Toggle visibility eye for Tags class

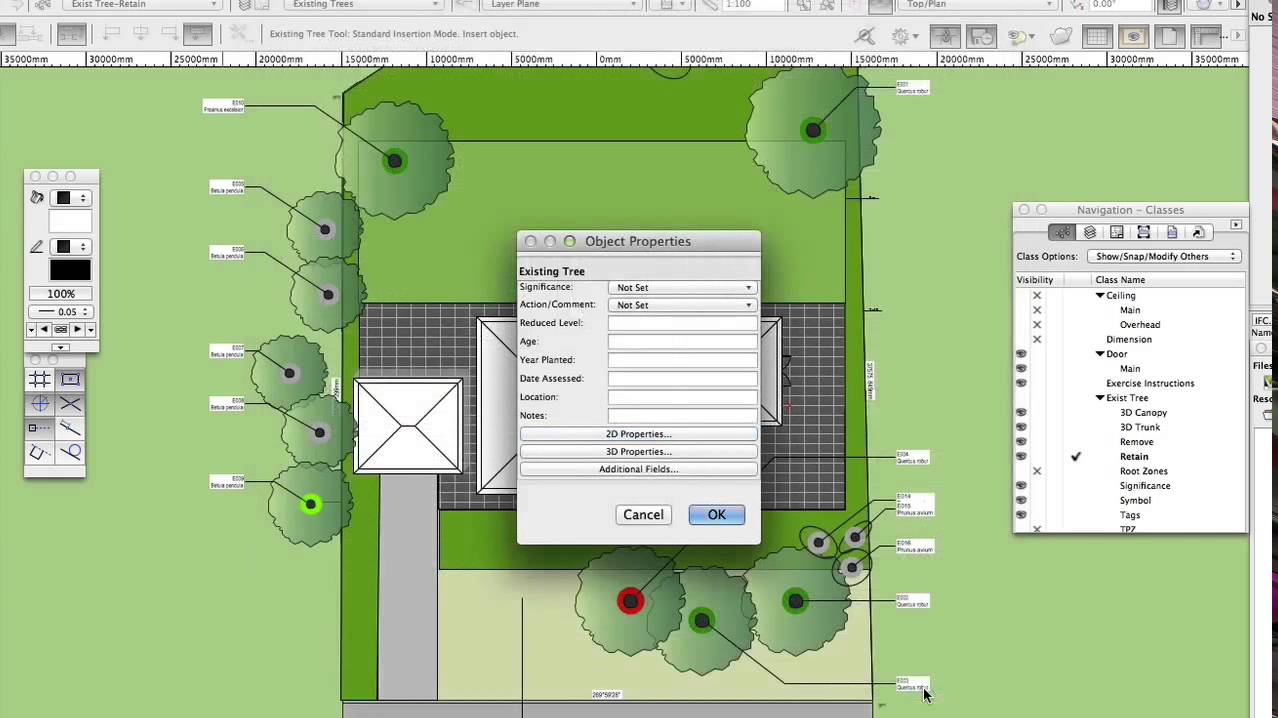tap(1021, 515)
